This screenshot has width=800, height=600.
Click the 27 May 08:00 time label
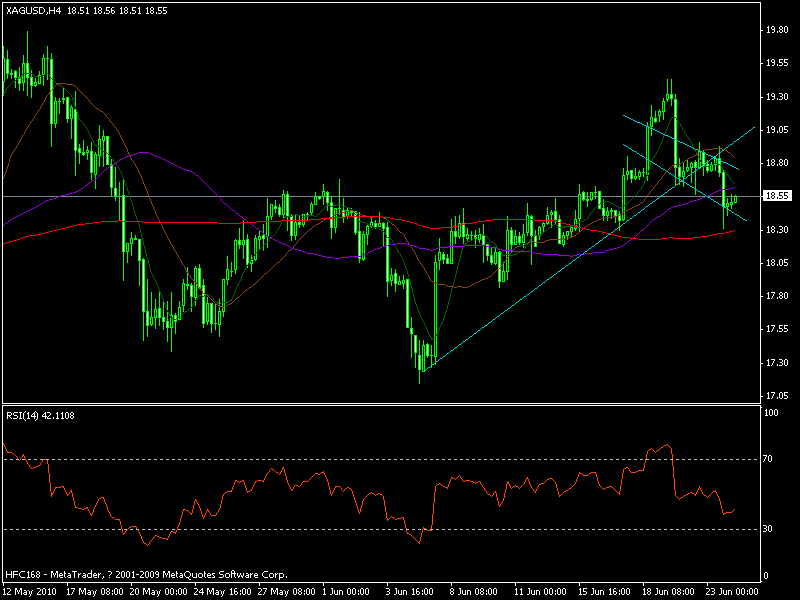286,592
